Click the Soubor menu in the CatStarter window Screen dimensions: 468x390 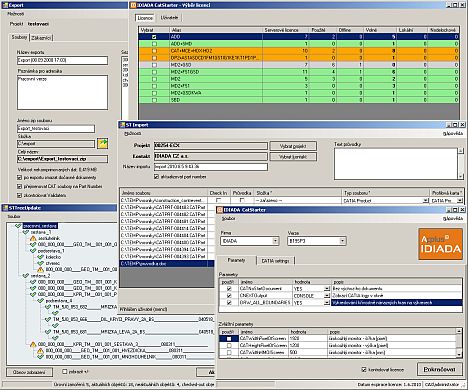click(228, 218)
